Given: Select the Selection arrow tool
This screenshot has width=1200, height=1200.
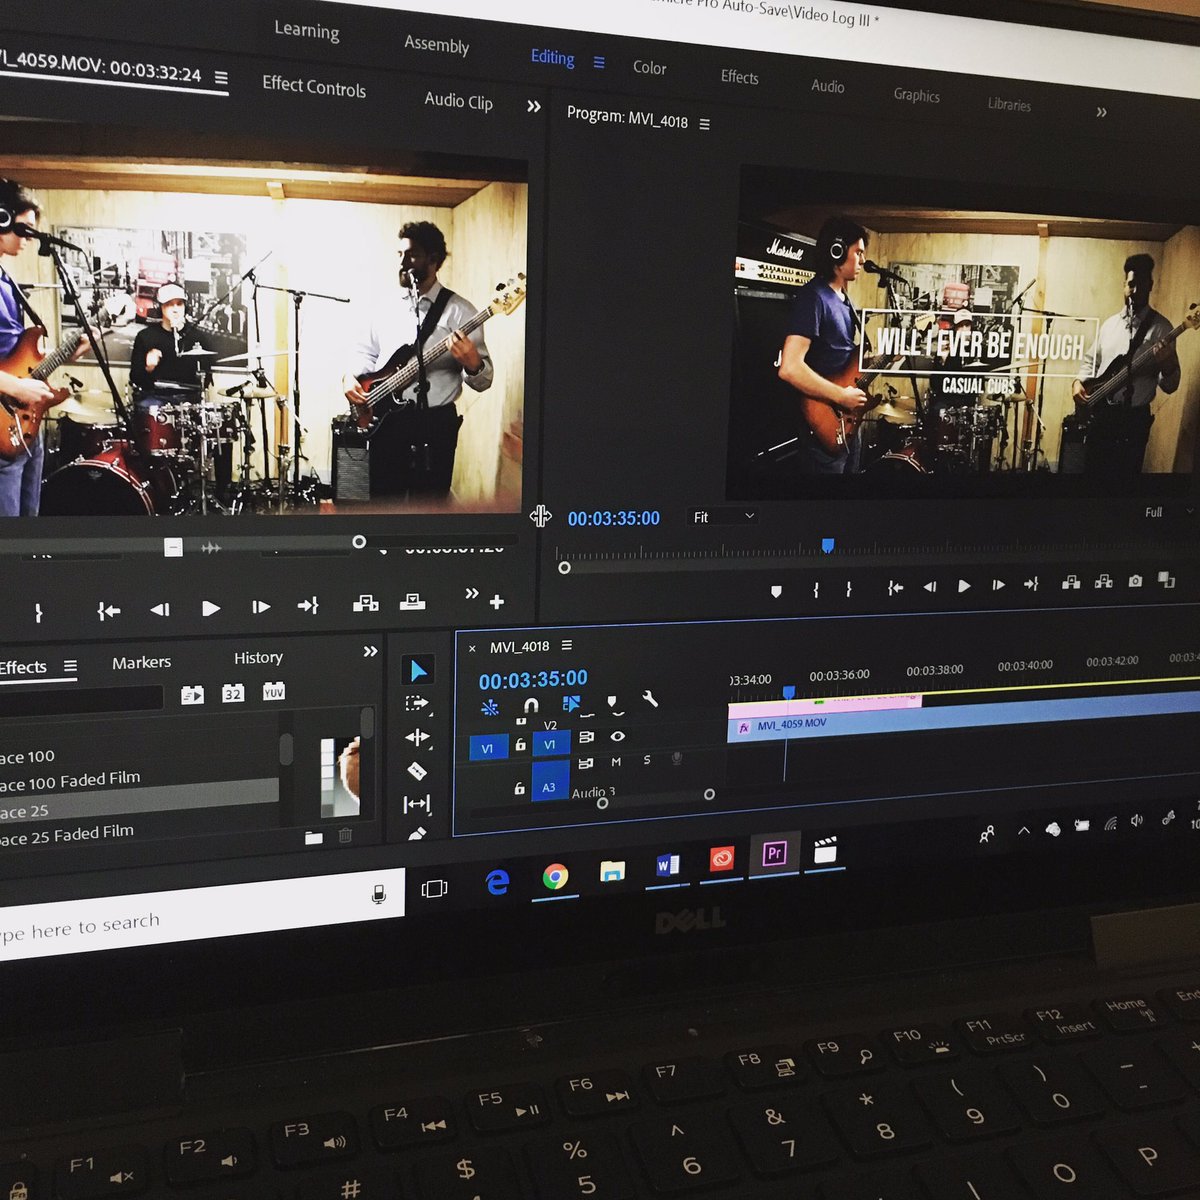Looking at the screenshot, I should coord(418,670).
